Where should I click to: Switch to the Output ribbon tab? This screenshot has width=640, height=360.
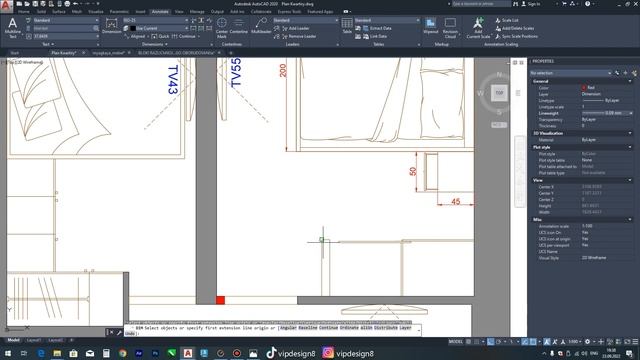point(218,12)
